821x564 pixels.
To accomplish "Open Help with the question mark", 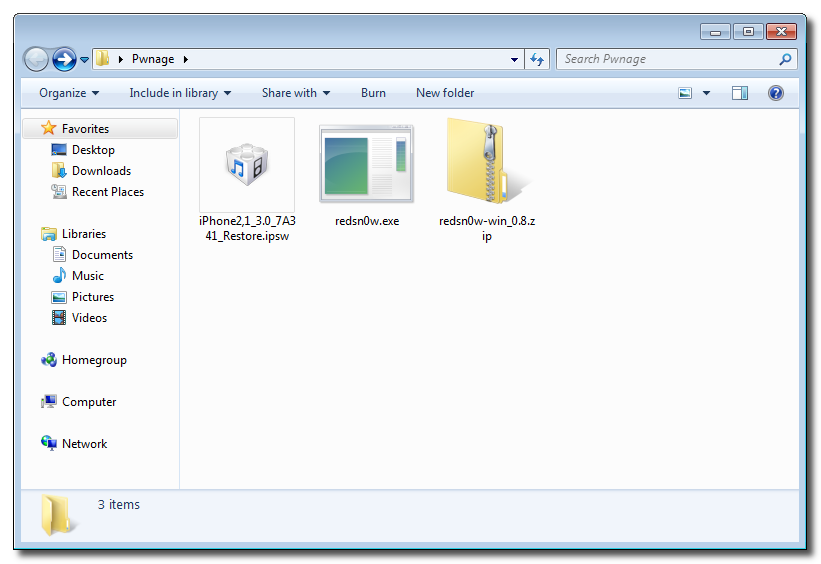I will [775, 93].
